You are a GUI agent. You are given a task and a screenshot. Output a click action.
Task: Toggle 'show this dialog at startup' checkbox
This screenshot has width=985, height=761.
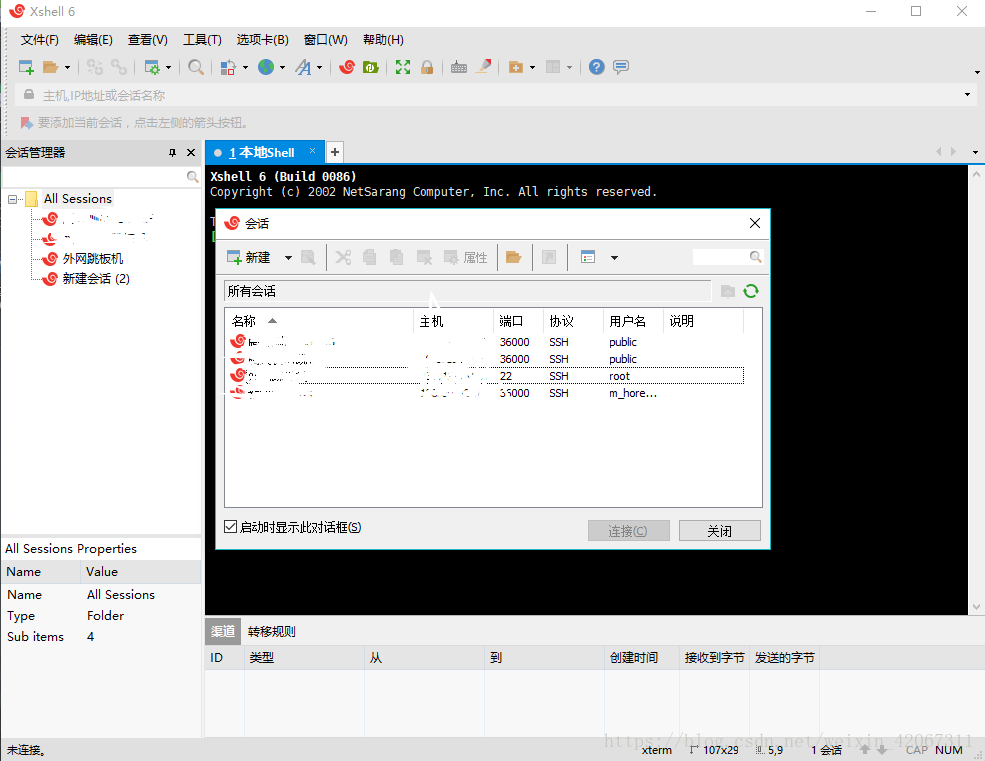[x=231, y=527]
